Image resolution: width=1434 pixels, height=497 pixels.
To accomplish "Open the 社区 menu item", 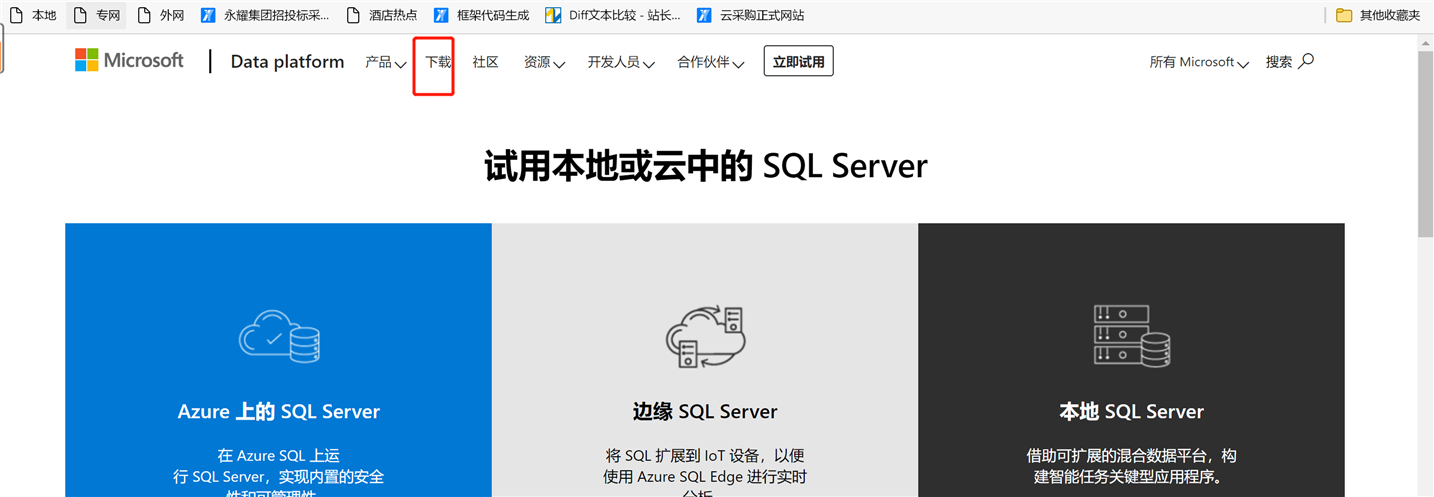I will tap(485, 62).
